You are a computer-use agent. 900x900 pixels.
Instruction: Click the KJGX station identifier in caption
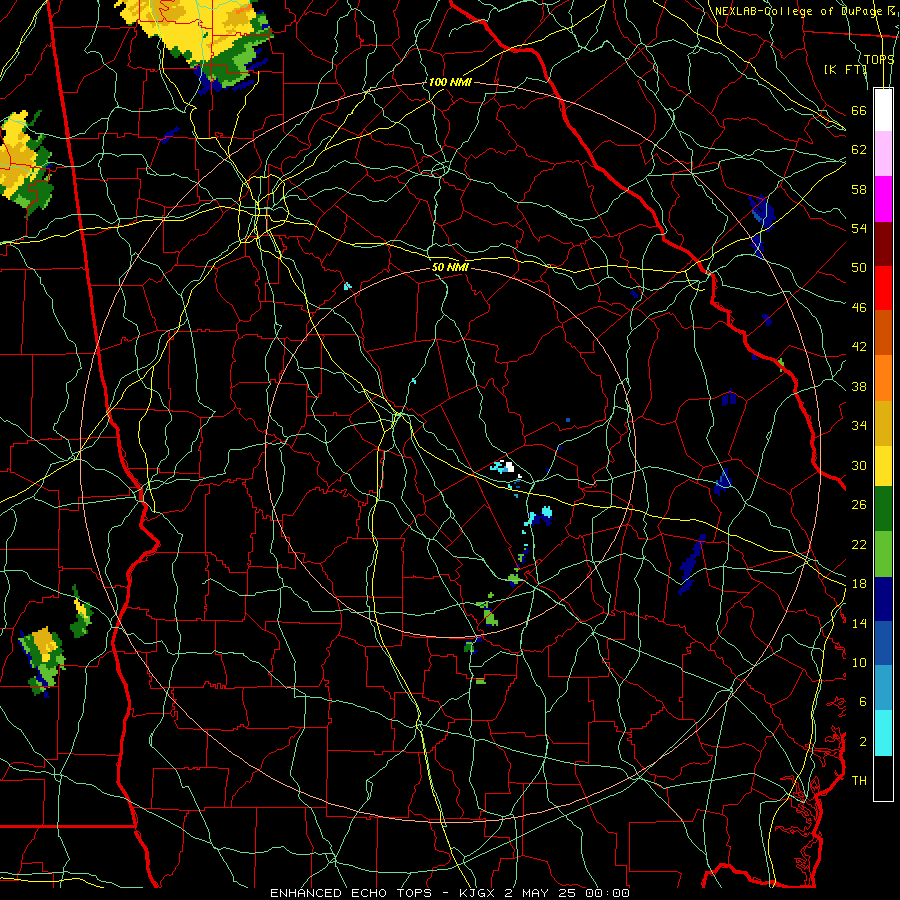pos(476,893)
